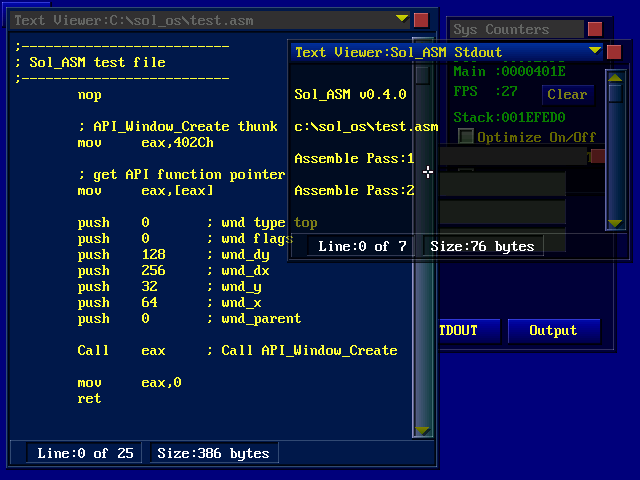
Task: Click 'push 64 ; wnd_x' line
Action: [169, 303]
